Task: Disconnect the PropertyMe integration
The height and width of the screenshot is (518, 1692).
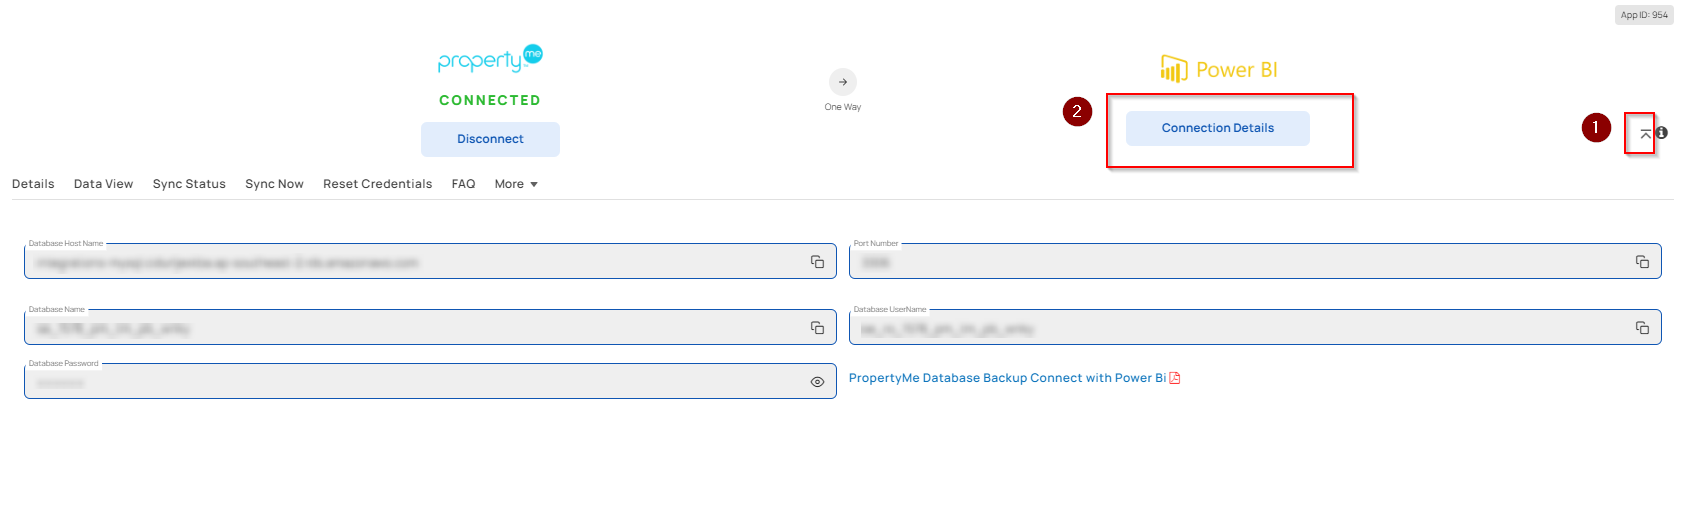Action: (490, 139)
